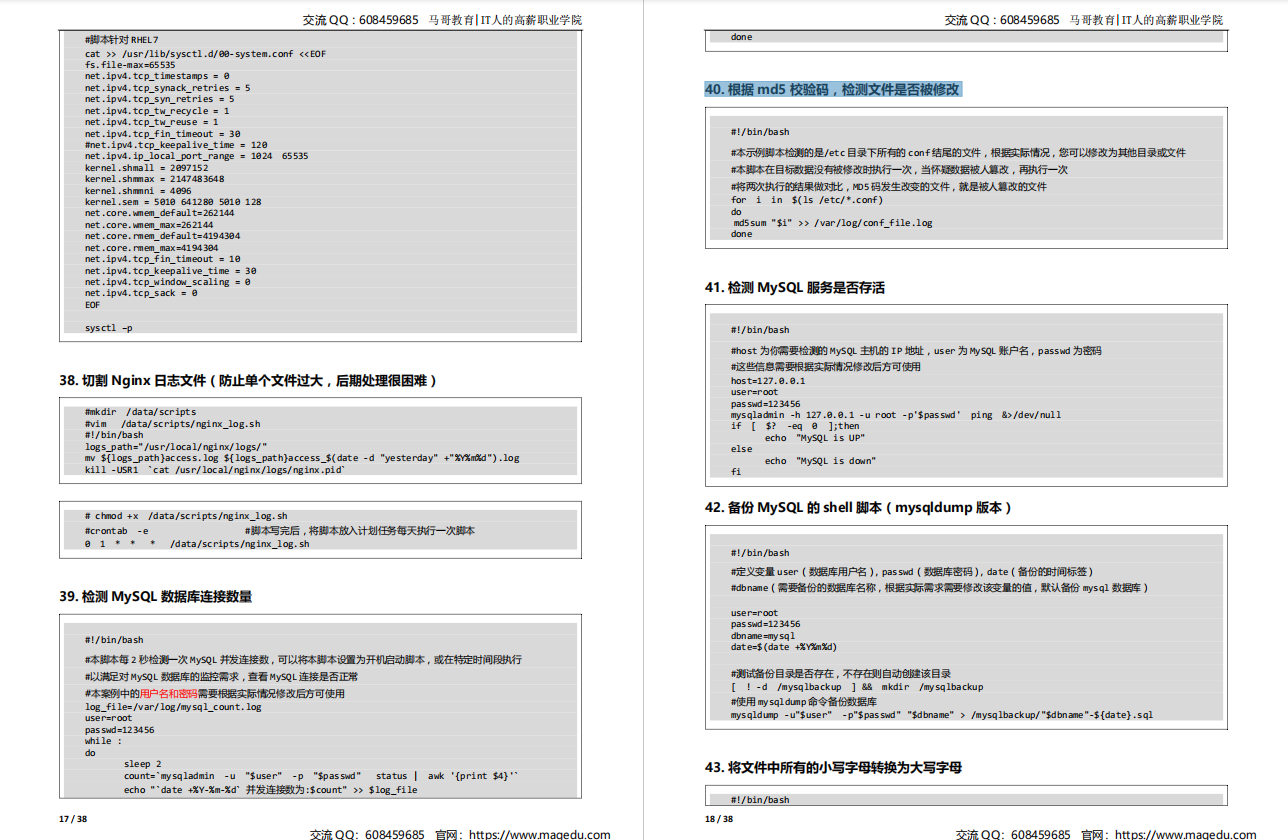
Task: Click the '[ ! -d /mysqlbackup ]' line
Action: pyautogui.click(x=857, y=687)
